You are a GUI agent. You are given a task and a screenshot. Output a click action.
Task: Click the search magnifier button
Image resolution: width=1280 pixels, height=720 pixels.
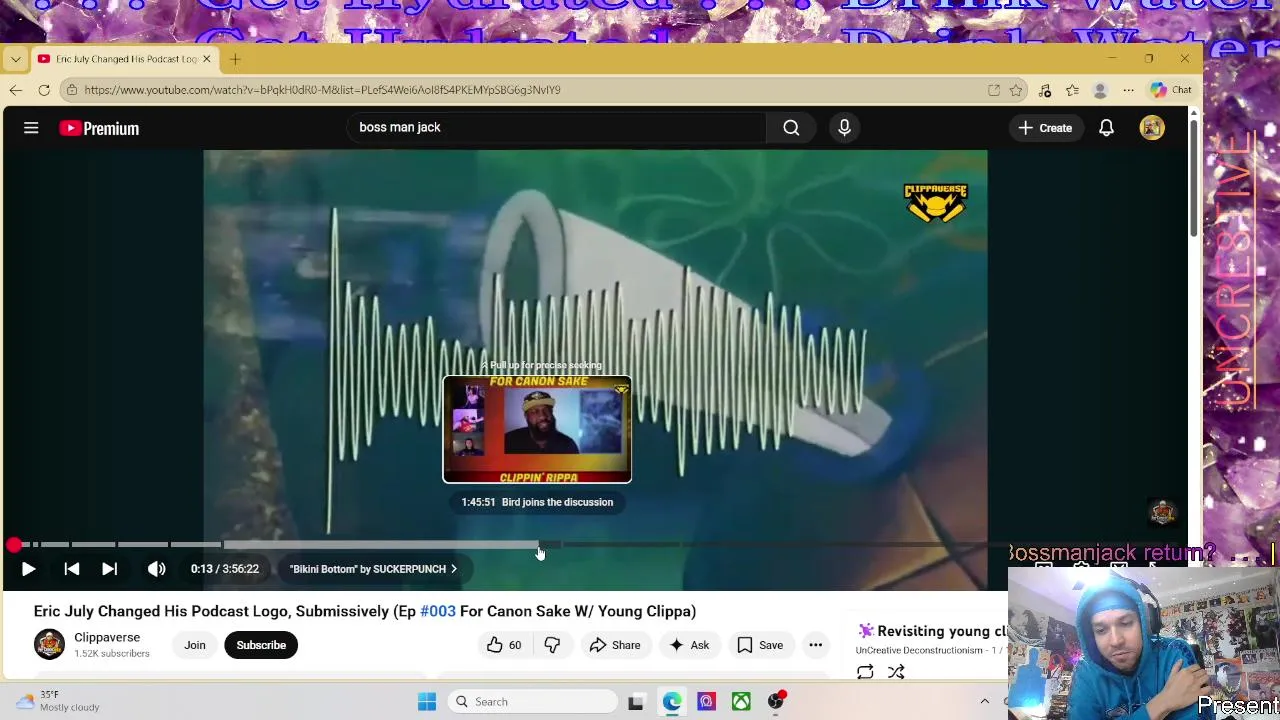[x=791, y=128]
